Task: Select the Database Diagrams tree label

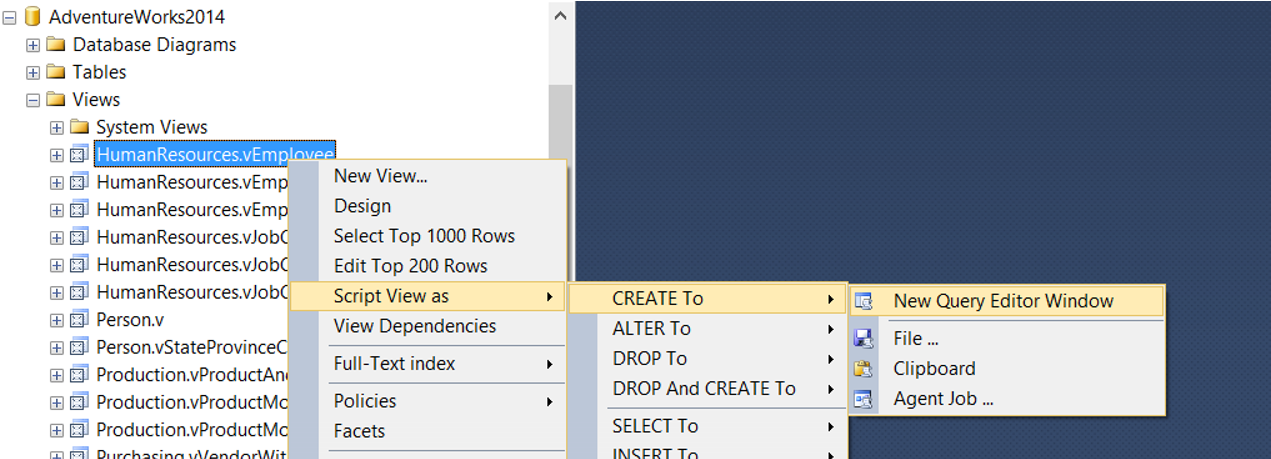Action: tap(155, 45)
